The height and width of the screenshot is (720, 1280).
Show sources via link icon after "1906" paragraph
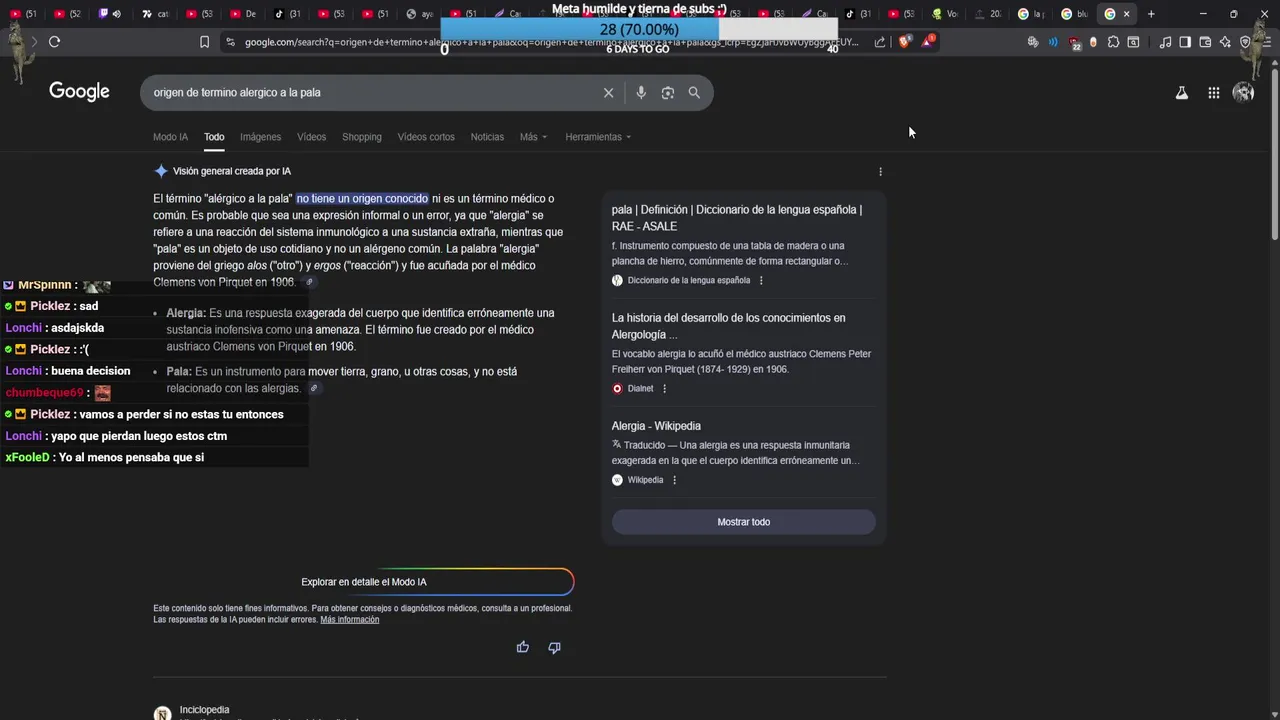(x=309, y=282)
